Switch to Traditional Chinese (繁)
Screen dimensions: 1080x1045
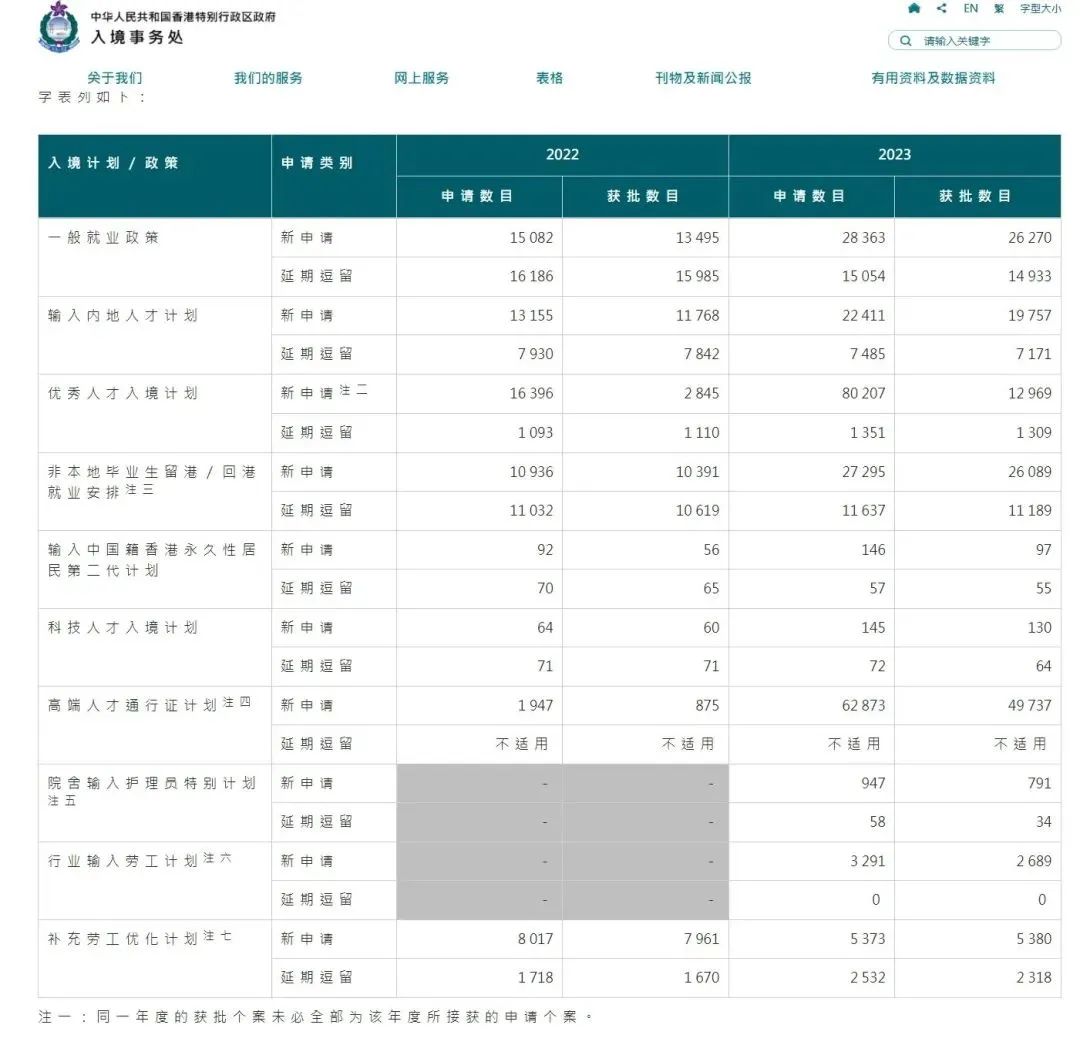pyautogui.click(x=999, y=9)
